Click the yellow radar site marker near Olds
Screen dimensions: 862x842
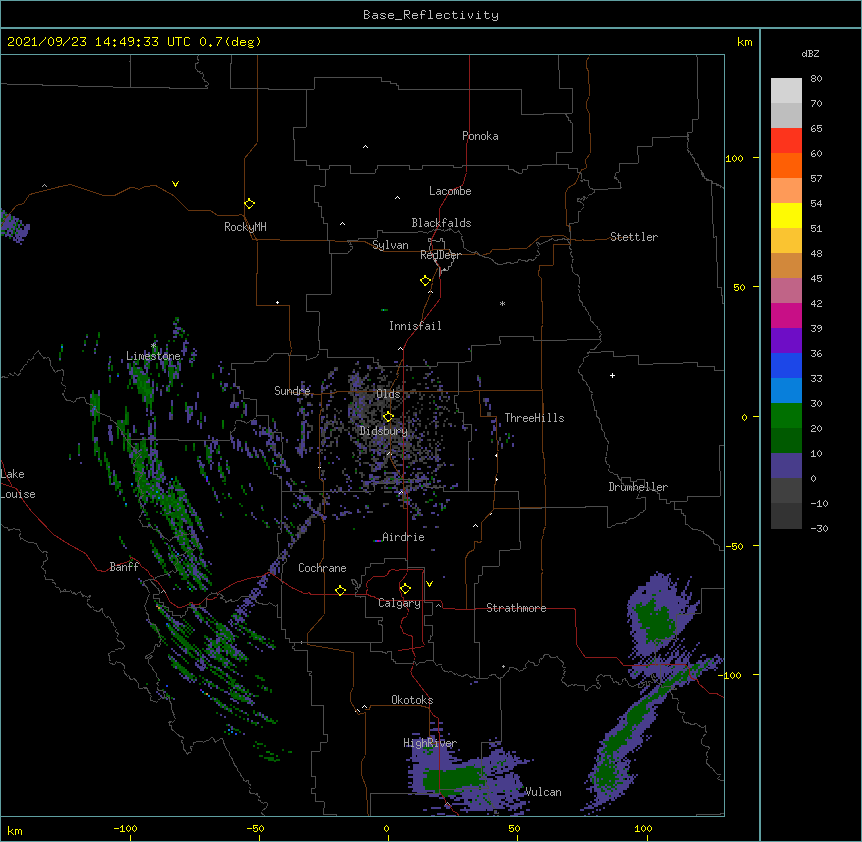pos(389,417)
